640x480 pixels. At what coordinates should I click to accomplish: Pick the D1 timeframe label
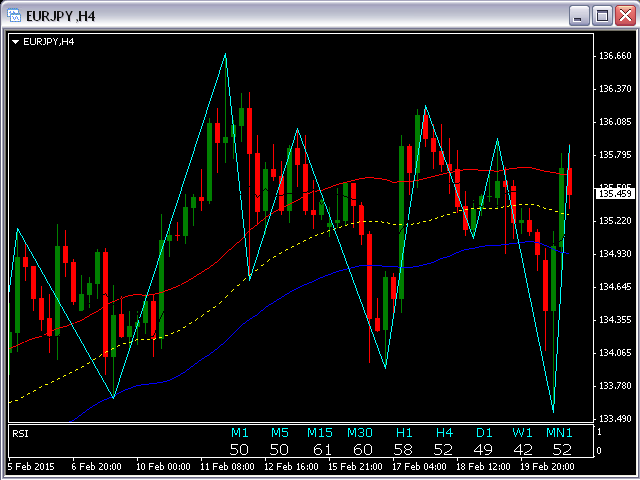(x=484, y=432)
